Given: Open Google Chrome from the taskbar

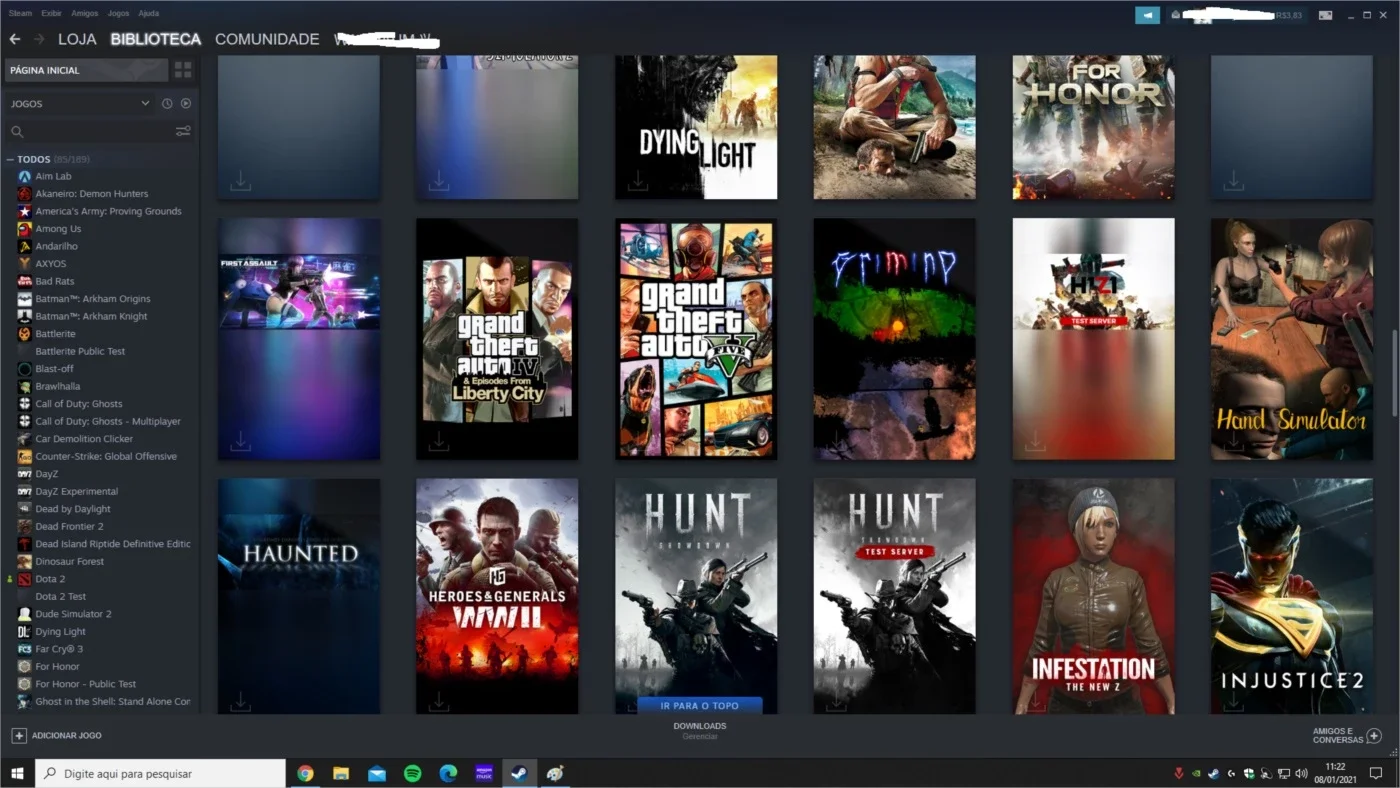Looking at the screenshot, I should pos(305,773).
